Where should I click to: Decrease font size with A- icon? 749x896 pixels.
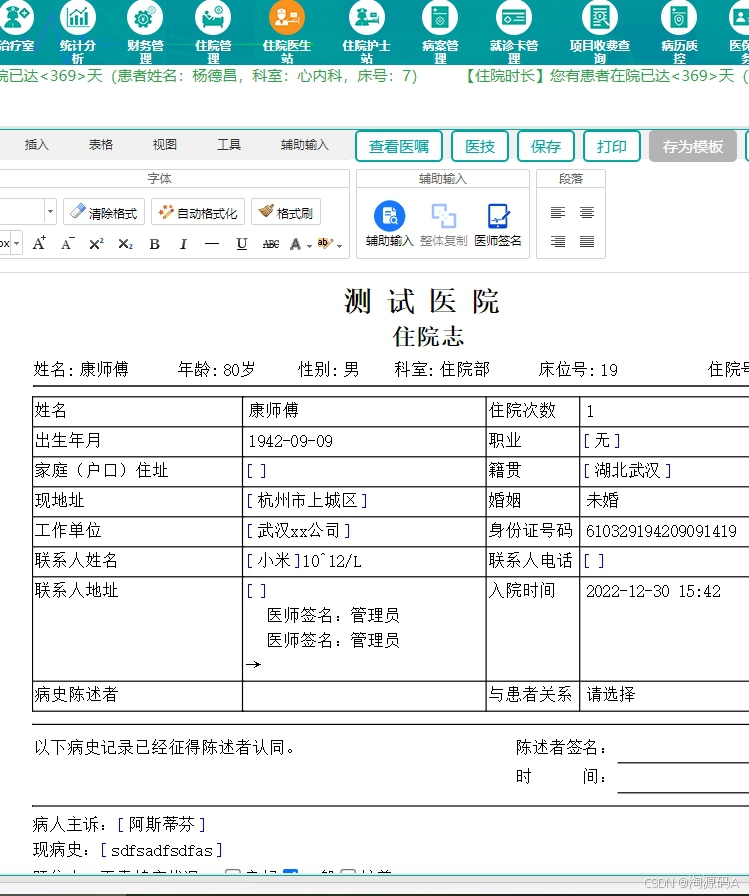tap(67, 244)
